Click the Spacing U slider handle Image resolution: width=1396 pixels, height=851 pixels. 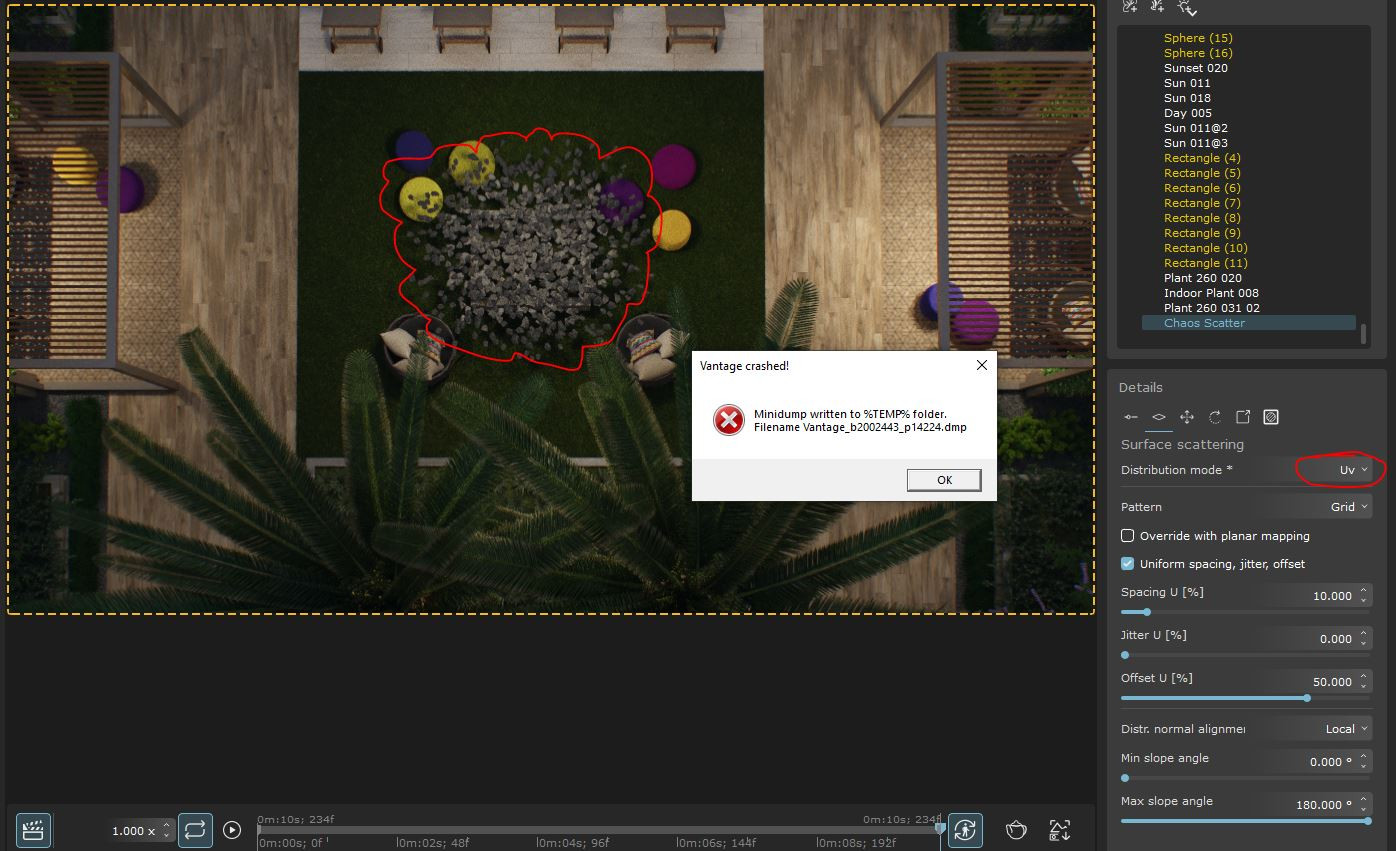(x=1146, y=612)
